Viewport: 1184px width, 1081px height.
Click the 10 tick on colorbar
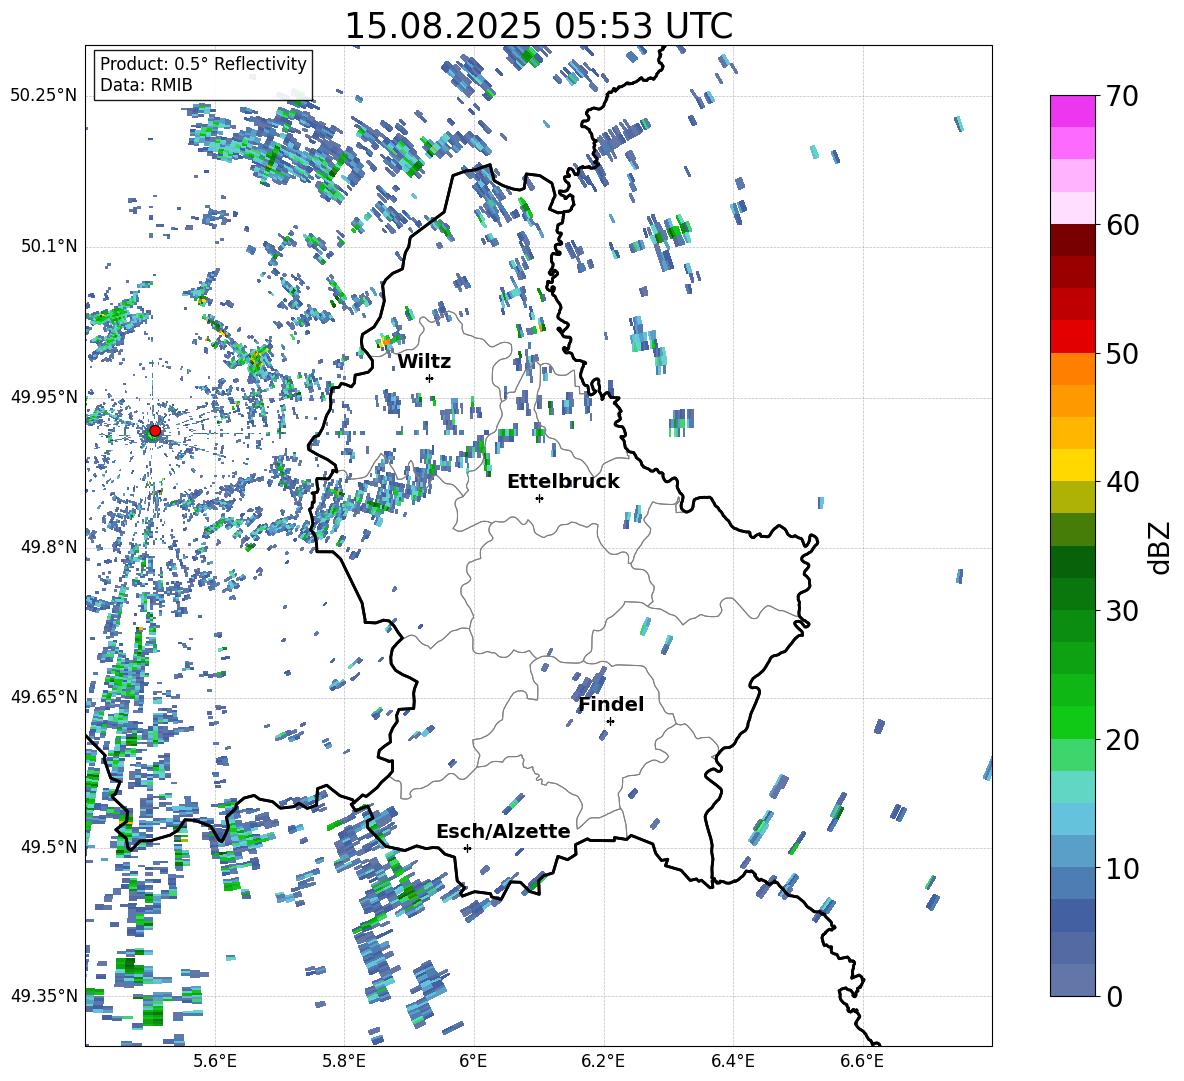coord(1122,868)
